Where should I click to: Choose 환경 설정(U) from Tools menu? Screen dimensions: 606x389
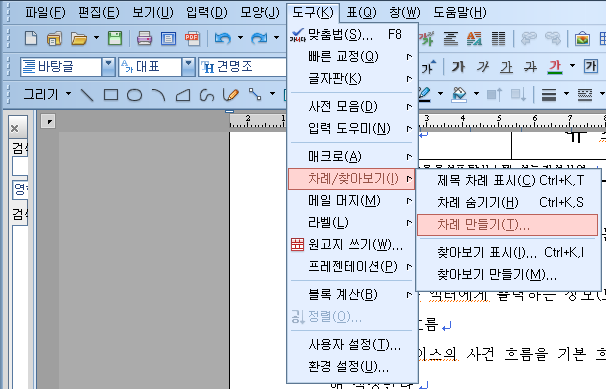pyautogui.click(x=352, y=367)
